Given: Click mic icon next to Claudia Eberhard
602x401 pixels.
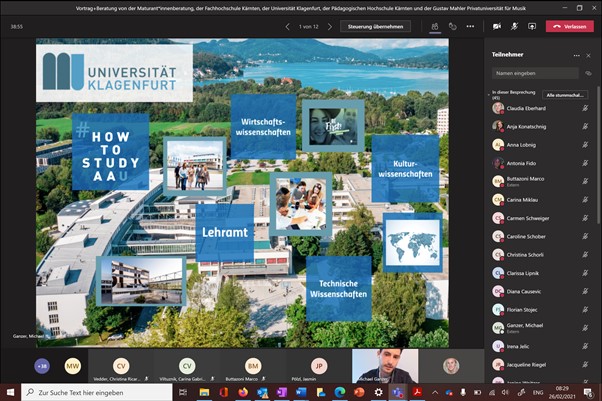Looking at the screenshot, I should tap(585, 108).
